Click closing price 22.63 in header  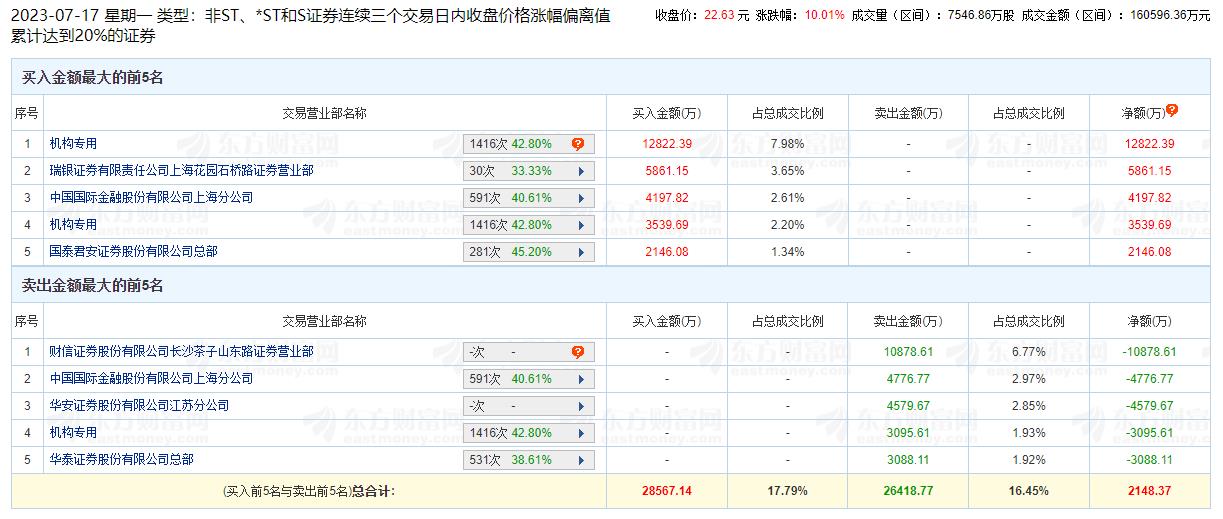[719, 15]
